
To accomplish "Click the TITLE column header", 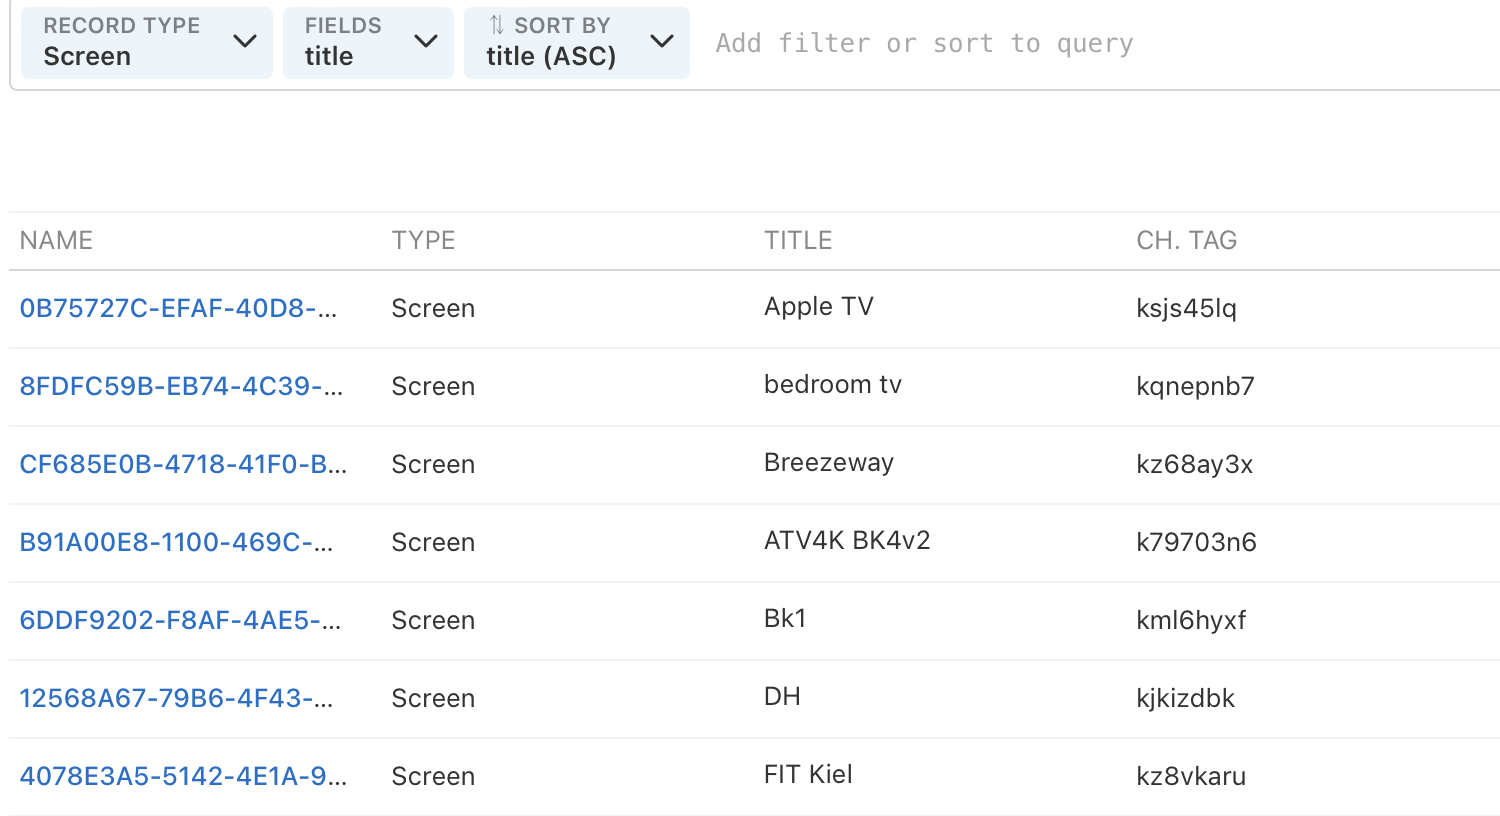I will [798, 240].
